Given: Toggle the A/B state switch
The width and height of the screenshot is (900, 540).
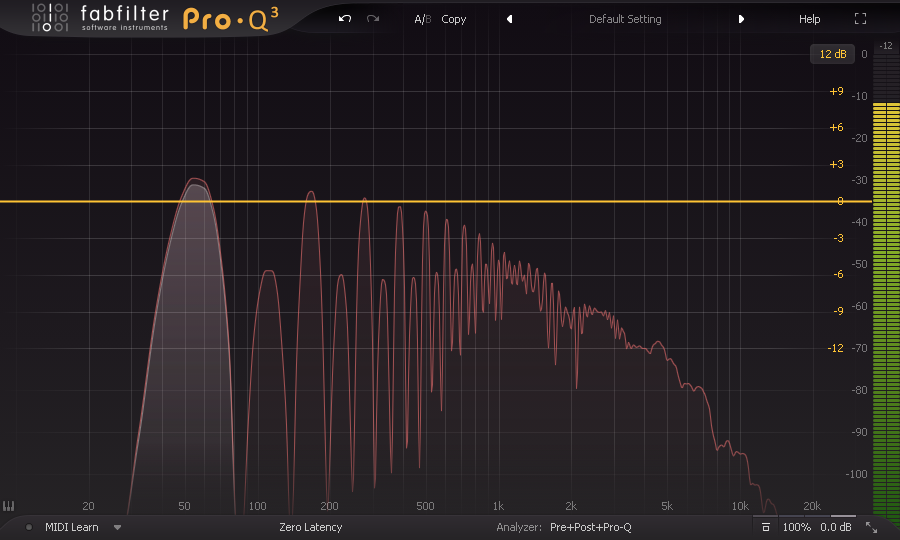Looking at the screenshot, I should coord(422,19).
